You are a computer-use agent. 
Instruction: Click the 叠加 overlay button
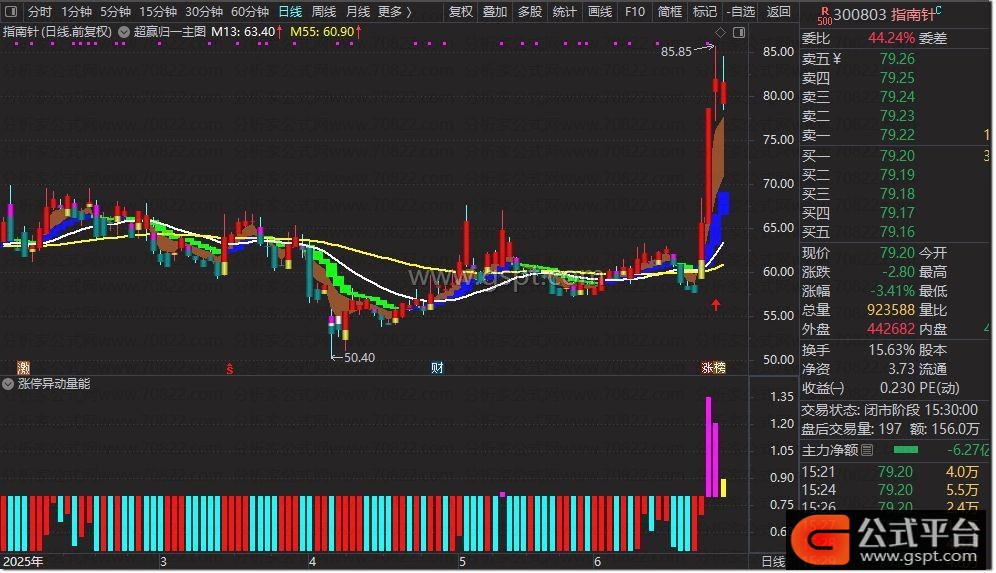pos(495,11)
